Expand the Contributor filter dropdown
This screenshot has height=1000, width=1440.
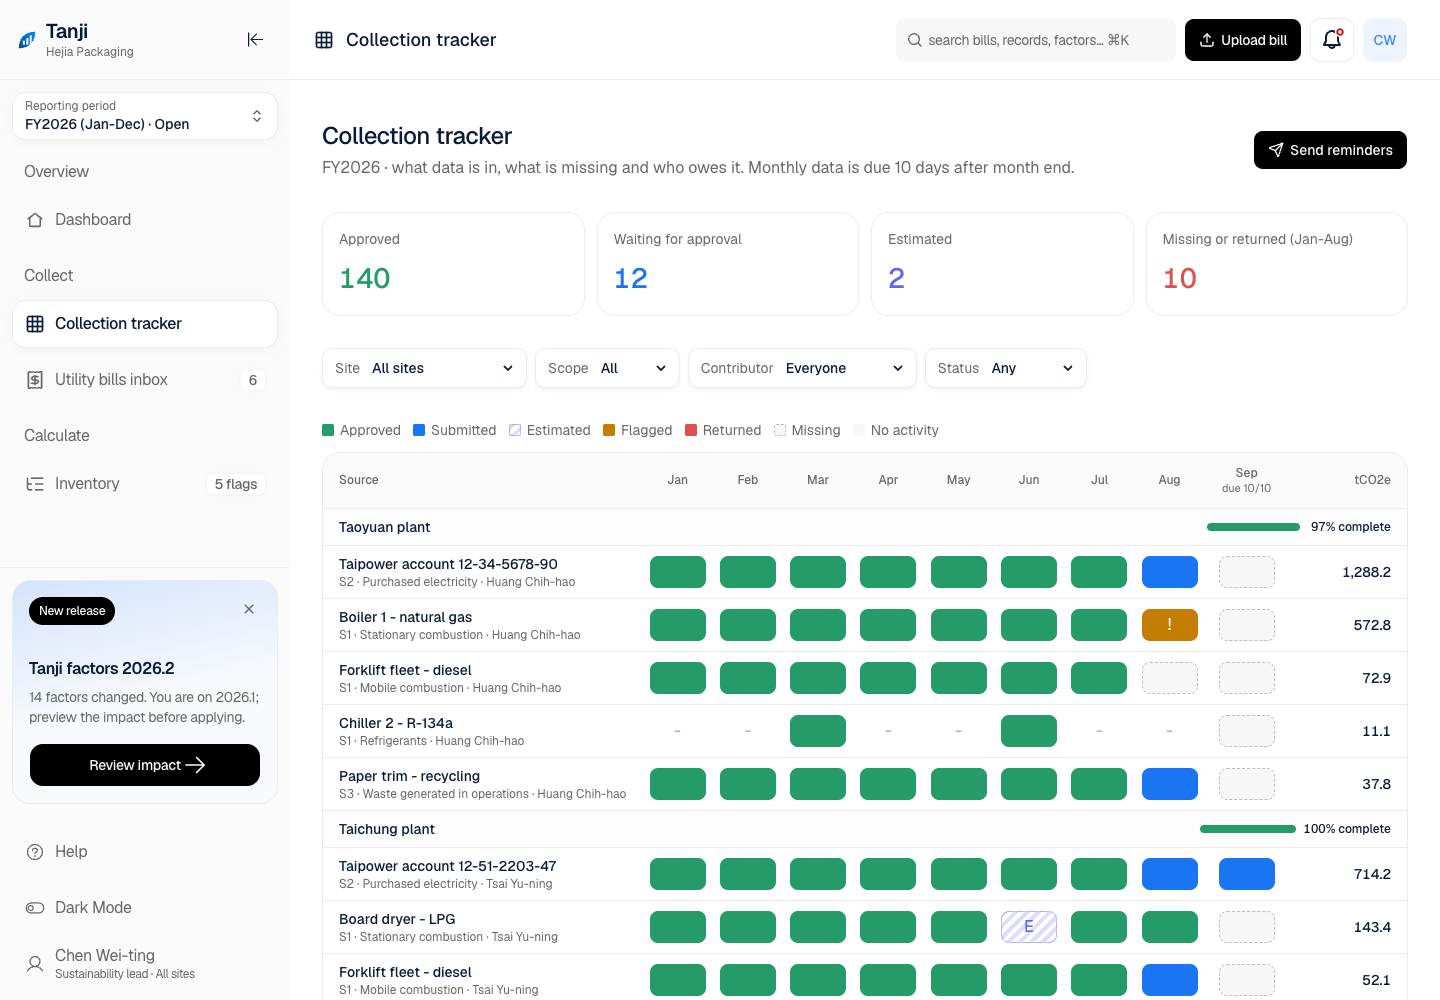click(x=802, y=368)
